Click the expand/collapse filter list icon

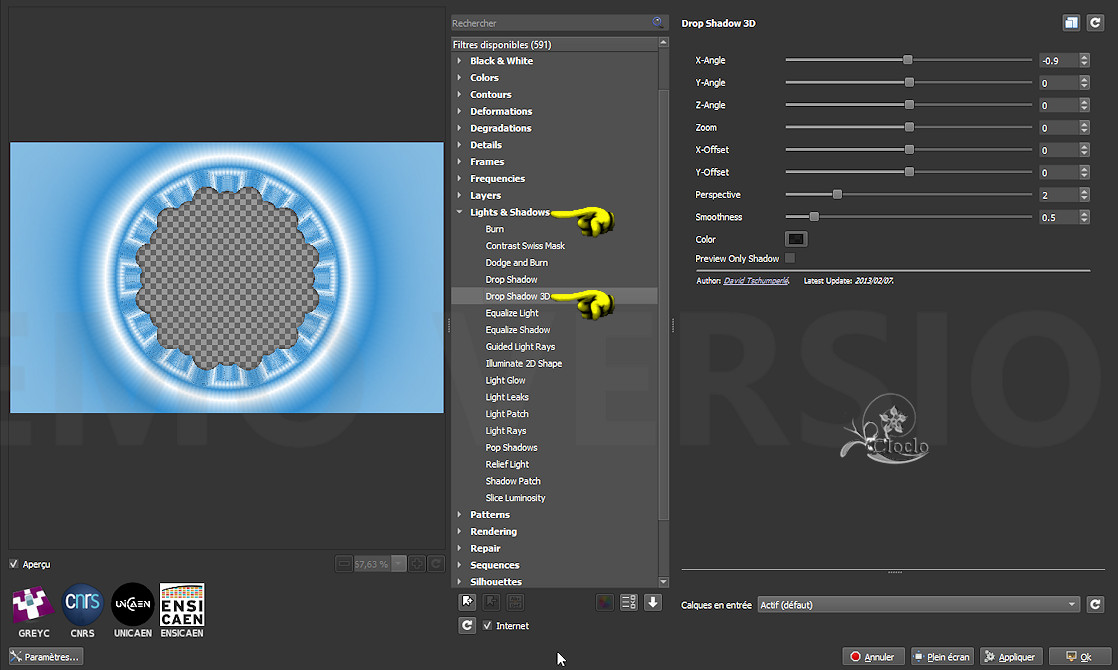[x=629, y=602]
